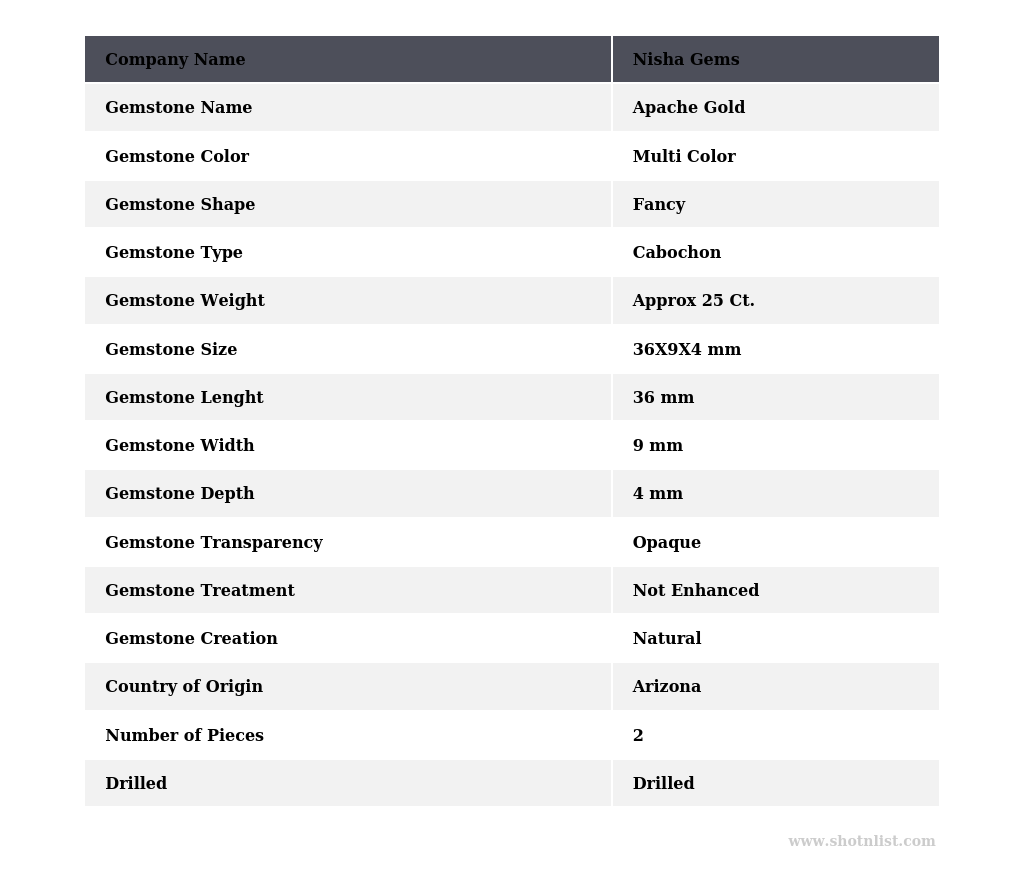
Task: Click the Drilled value in last row
Action: (663, 784)
